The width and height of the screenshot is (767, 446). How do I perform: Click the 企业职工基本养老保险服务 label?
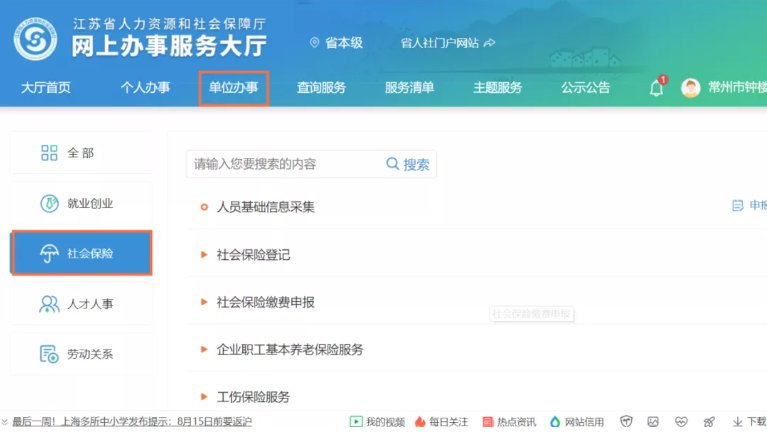pyautogui.click(x=290, y=349)
